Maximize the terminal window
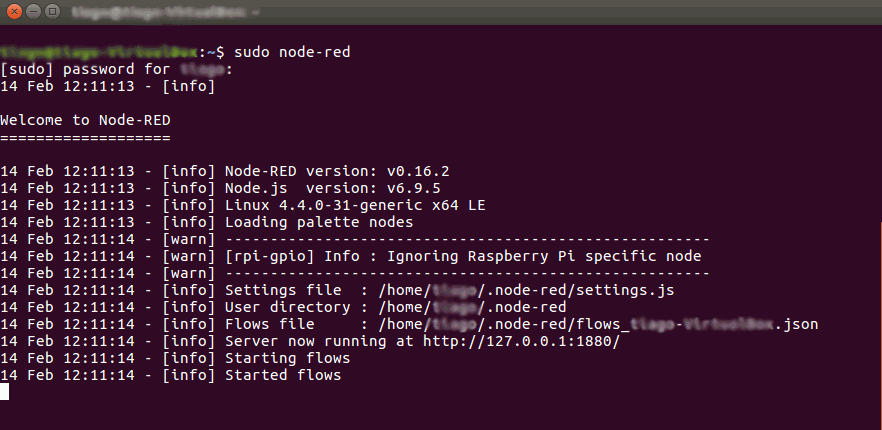The width and height of the screenshot is (882, 430). [52, 11]
